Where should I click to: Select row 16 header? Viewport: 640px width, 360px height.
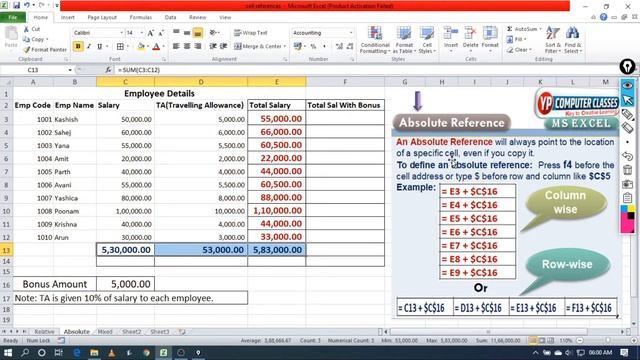pos(6,284)
